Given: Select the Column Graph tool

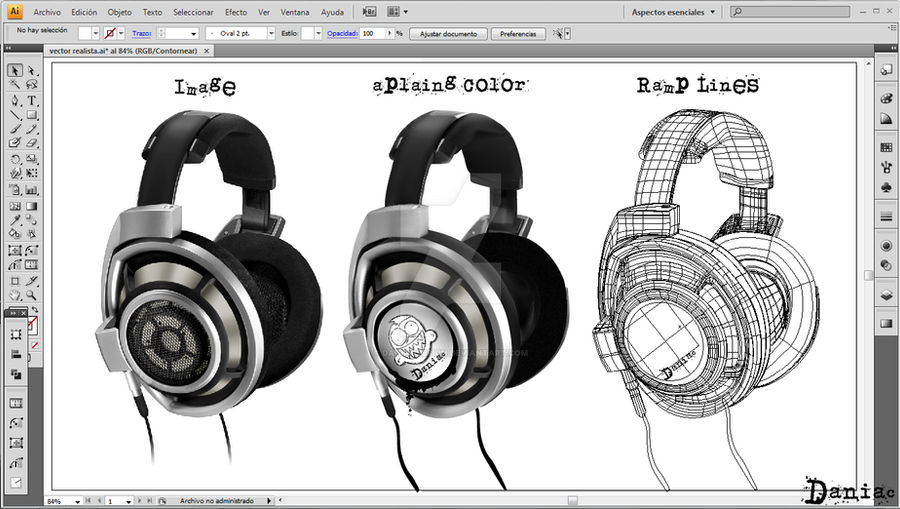Looking at the screenshot, I should pyautogui.click(x=32, y=189).
